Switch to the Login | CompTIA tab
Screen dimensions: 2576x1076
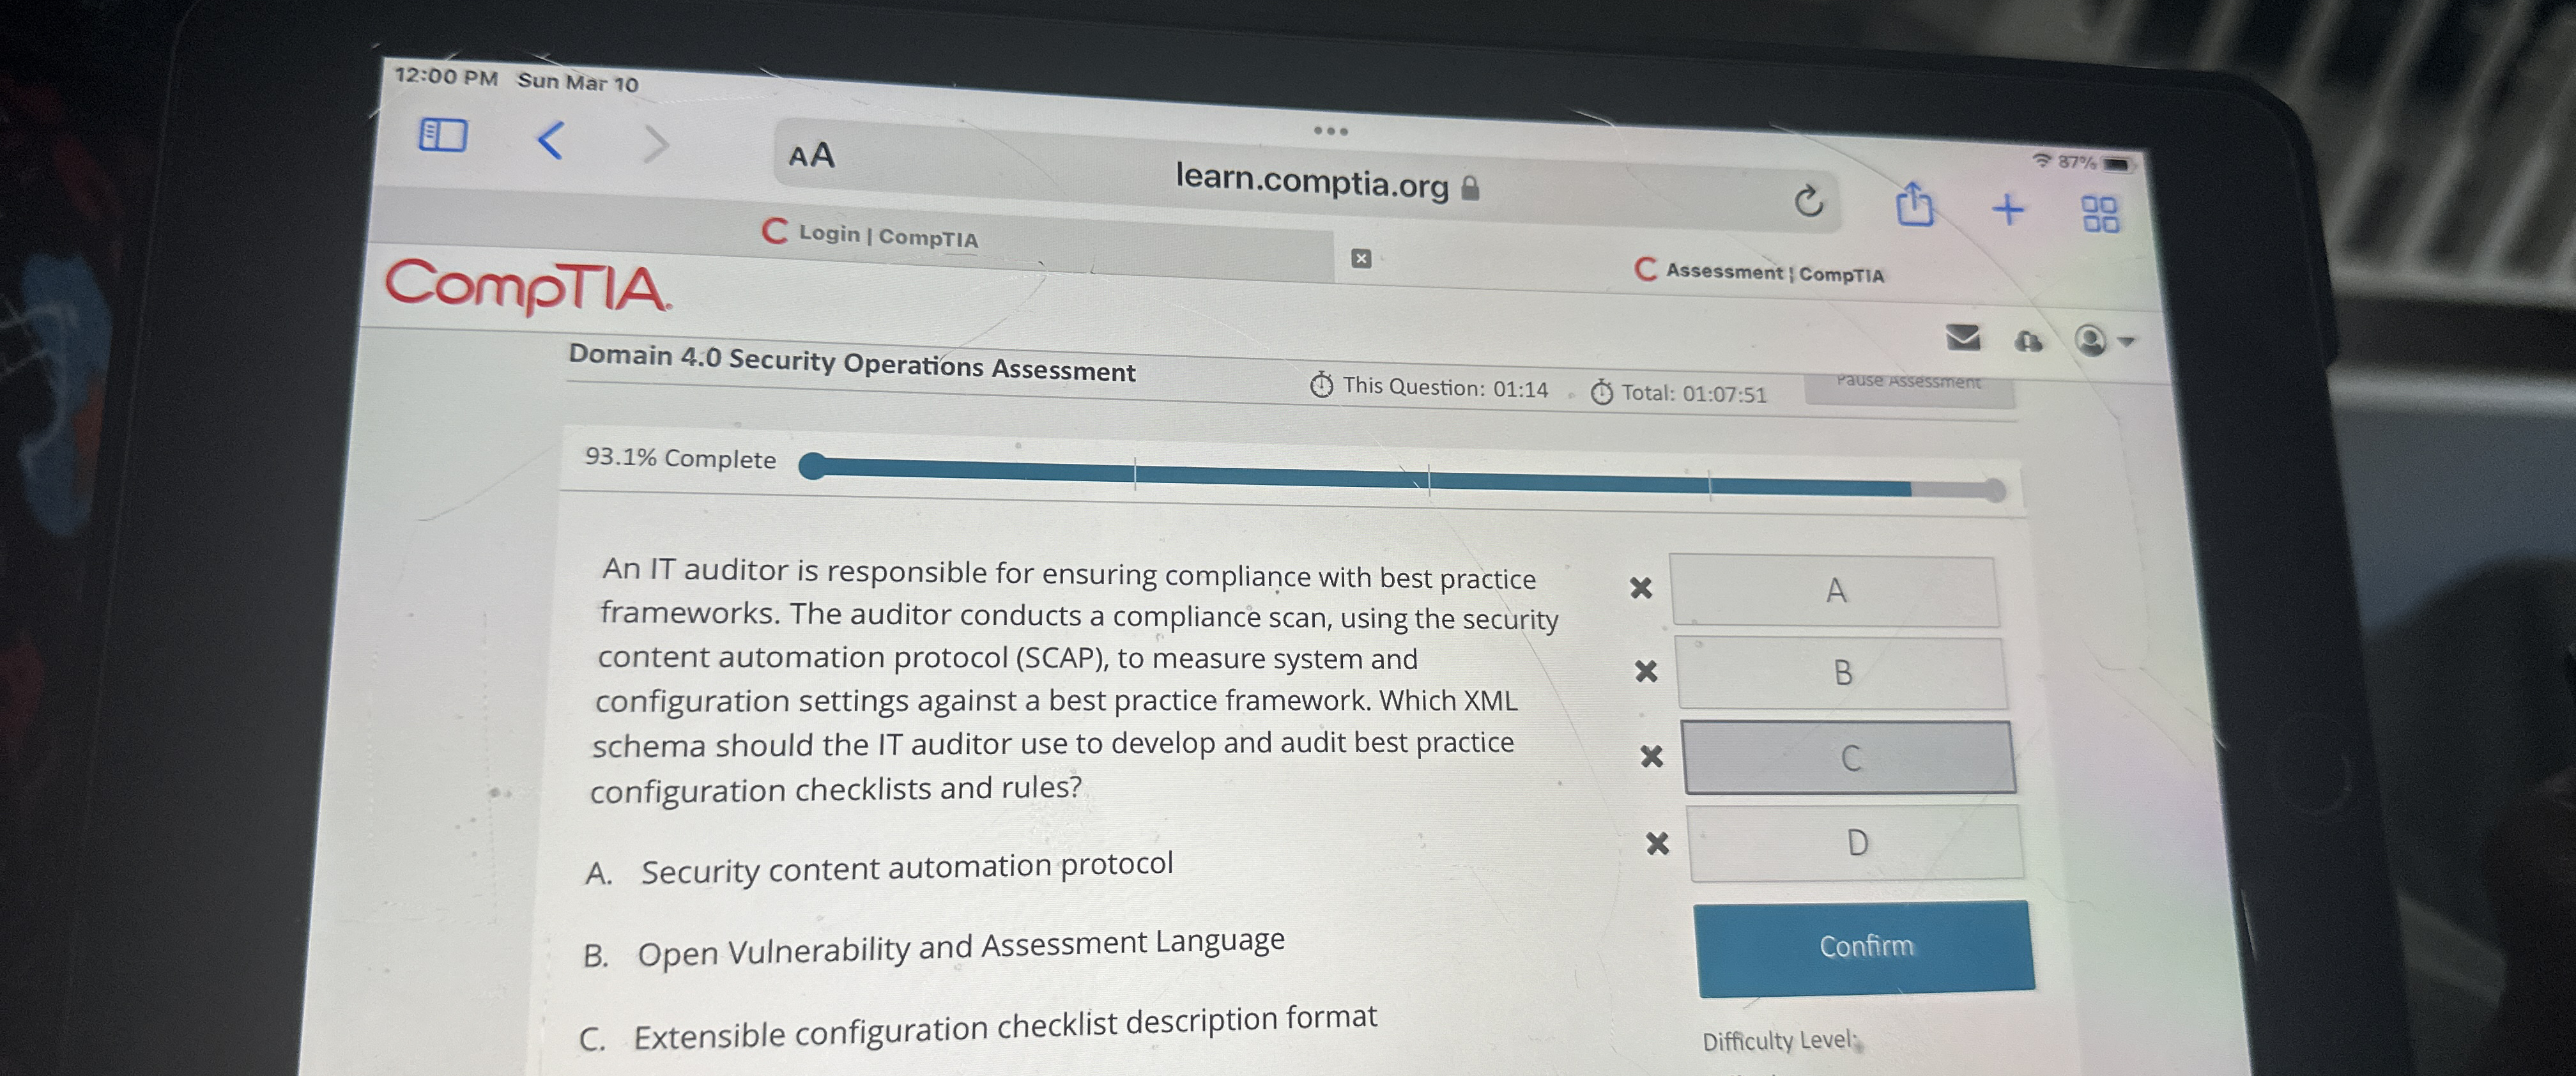pyautogui.click(x=870, y=235)
